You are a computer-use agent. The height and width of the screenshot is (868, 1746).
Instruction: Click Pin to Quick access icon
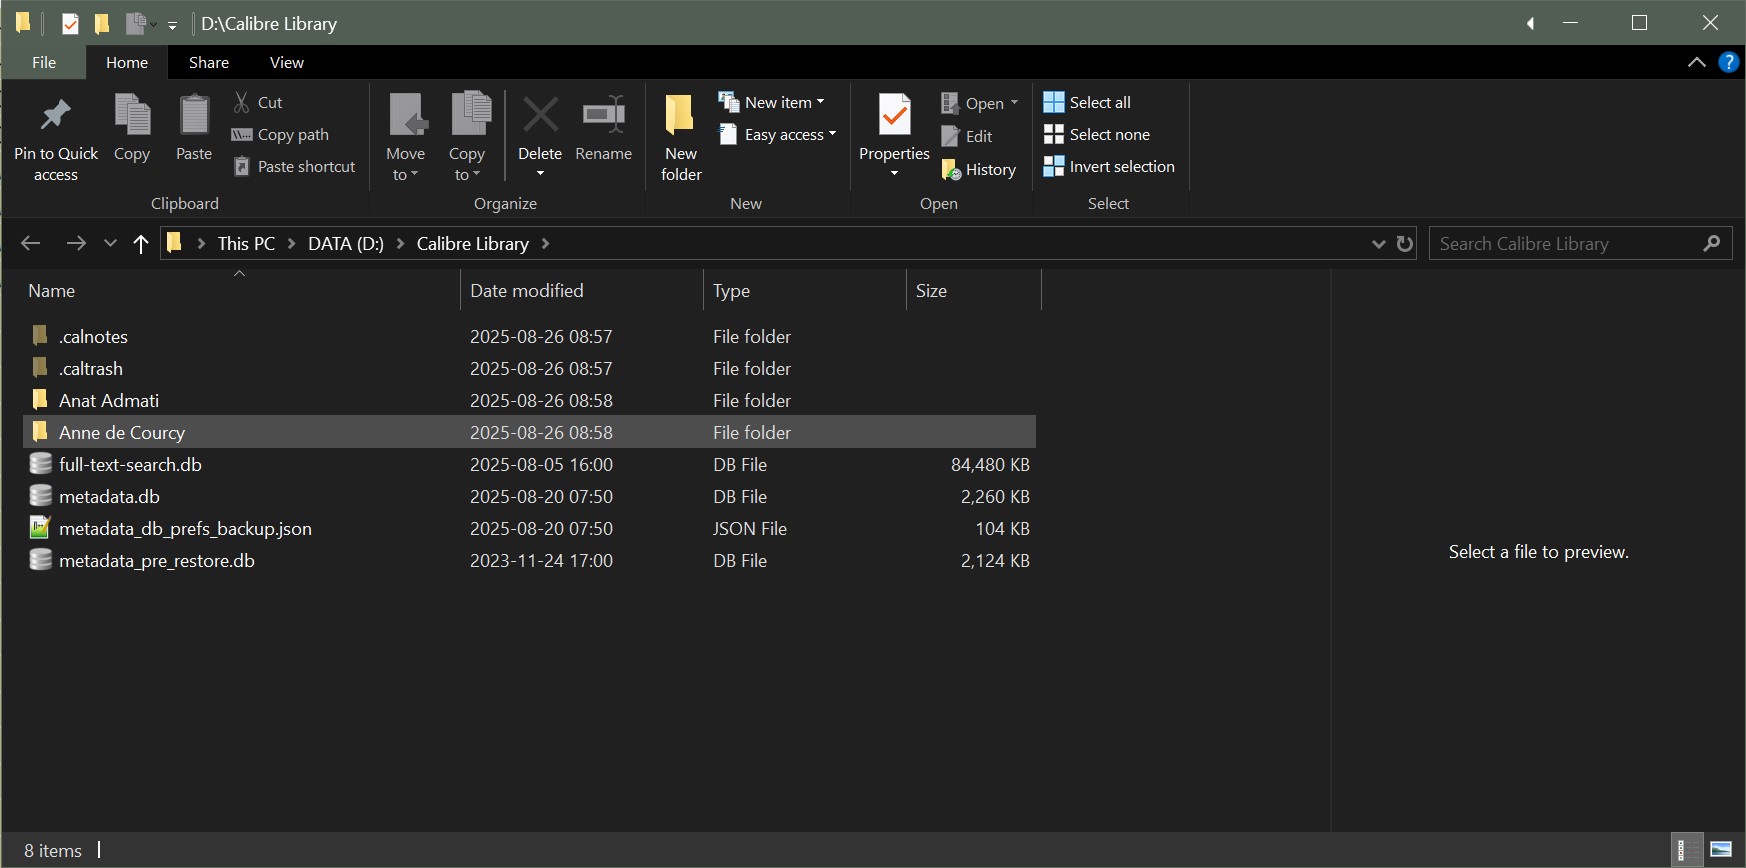pos(55,117)
